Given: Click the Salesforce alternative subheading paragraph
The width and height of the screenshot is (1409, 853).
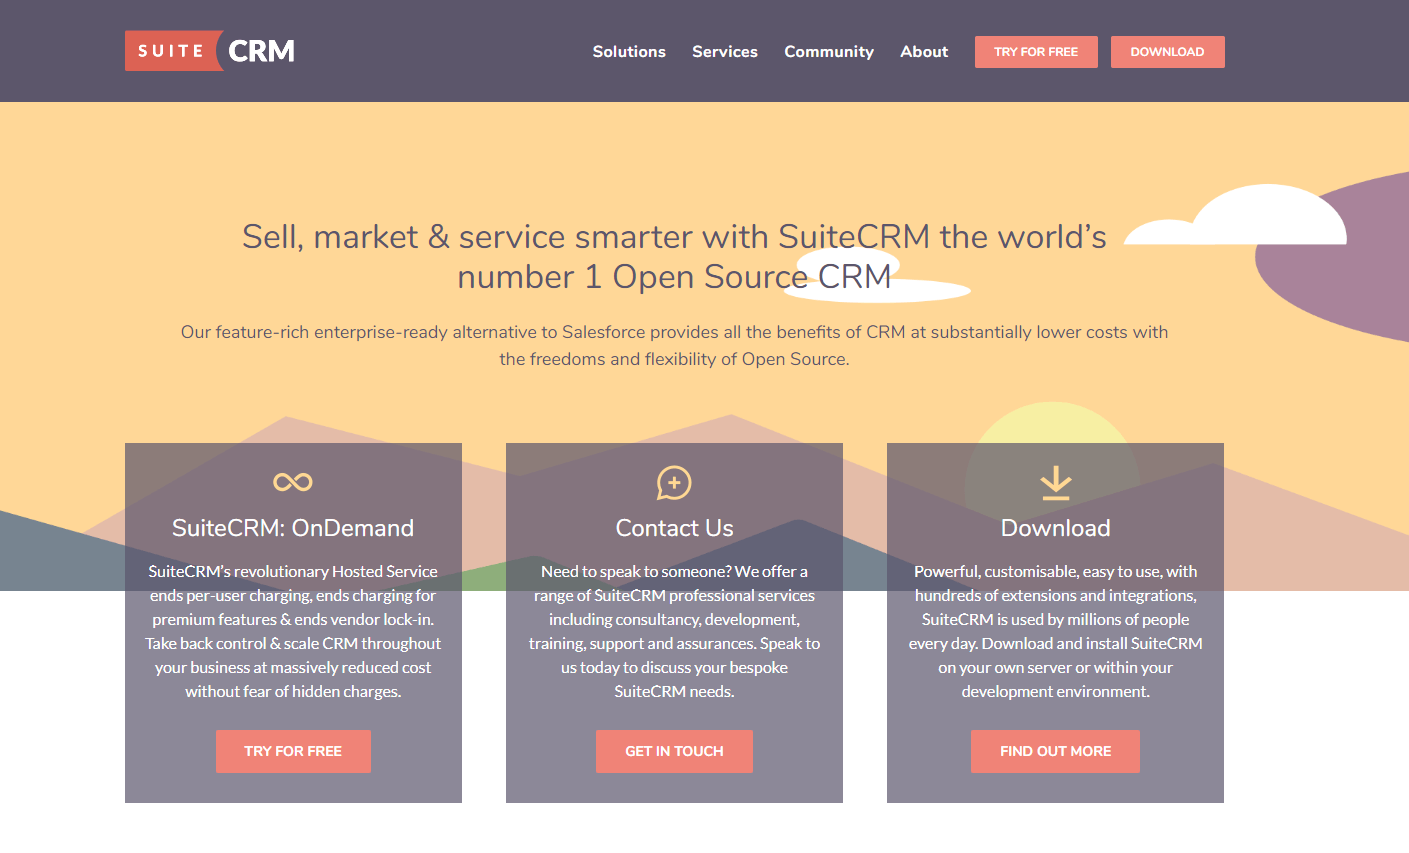Looking at the screenshot, I should [x=674, y=345].
